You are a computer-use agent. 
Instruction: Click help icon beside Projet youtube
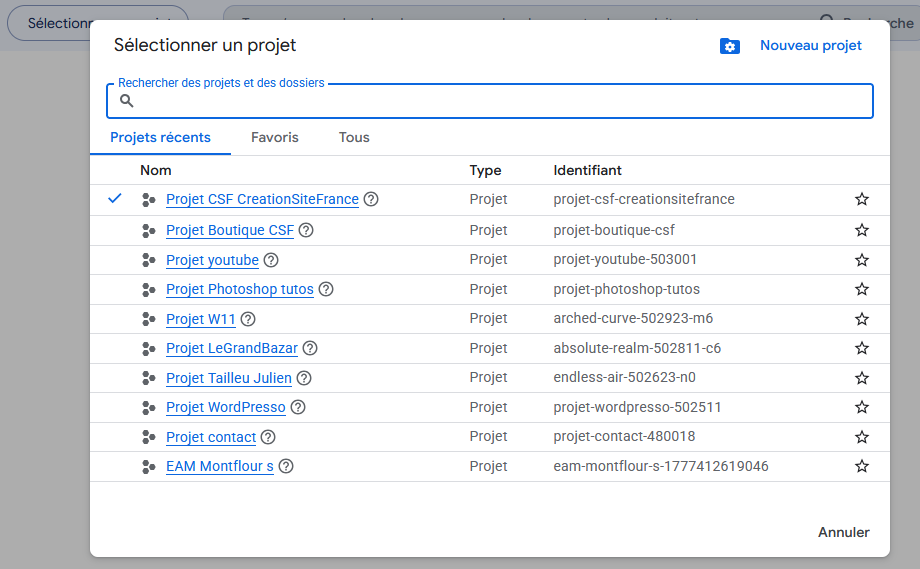click(270, 260)
